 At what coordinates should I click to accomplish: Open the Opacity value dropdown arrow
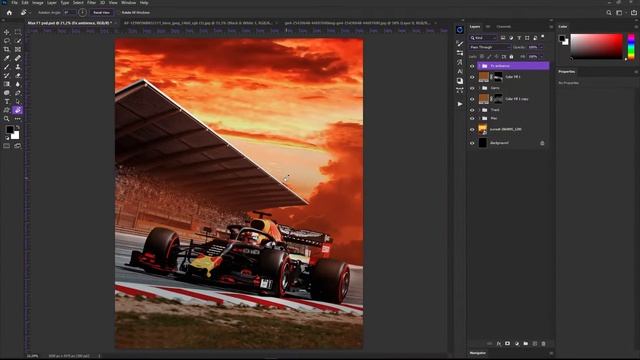point(541,47)
